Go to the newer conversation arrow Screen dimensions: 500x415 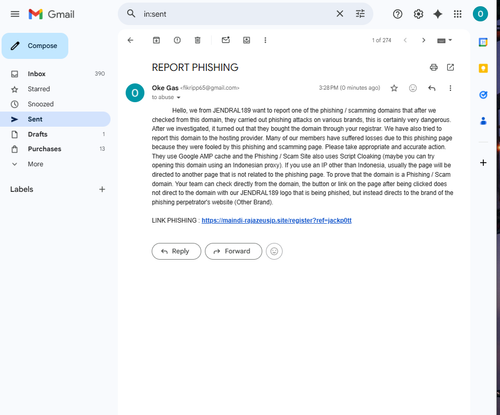[405, 40]
